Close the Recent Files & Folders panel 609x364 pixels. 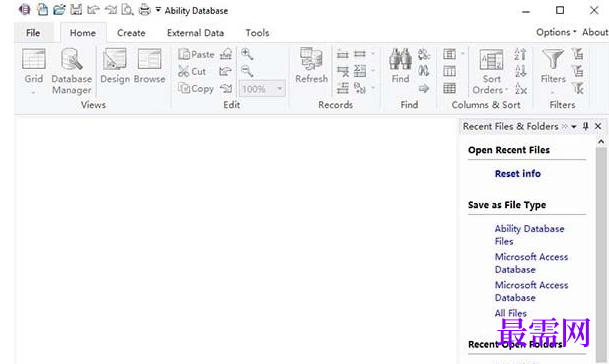tap(598, 126)
